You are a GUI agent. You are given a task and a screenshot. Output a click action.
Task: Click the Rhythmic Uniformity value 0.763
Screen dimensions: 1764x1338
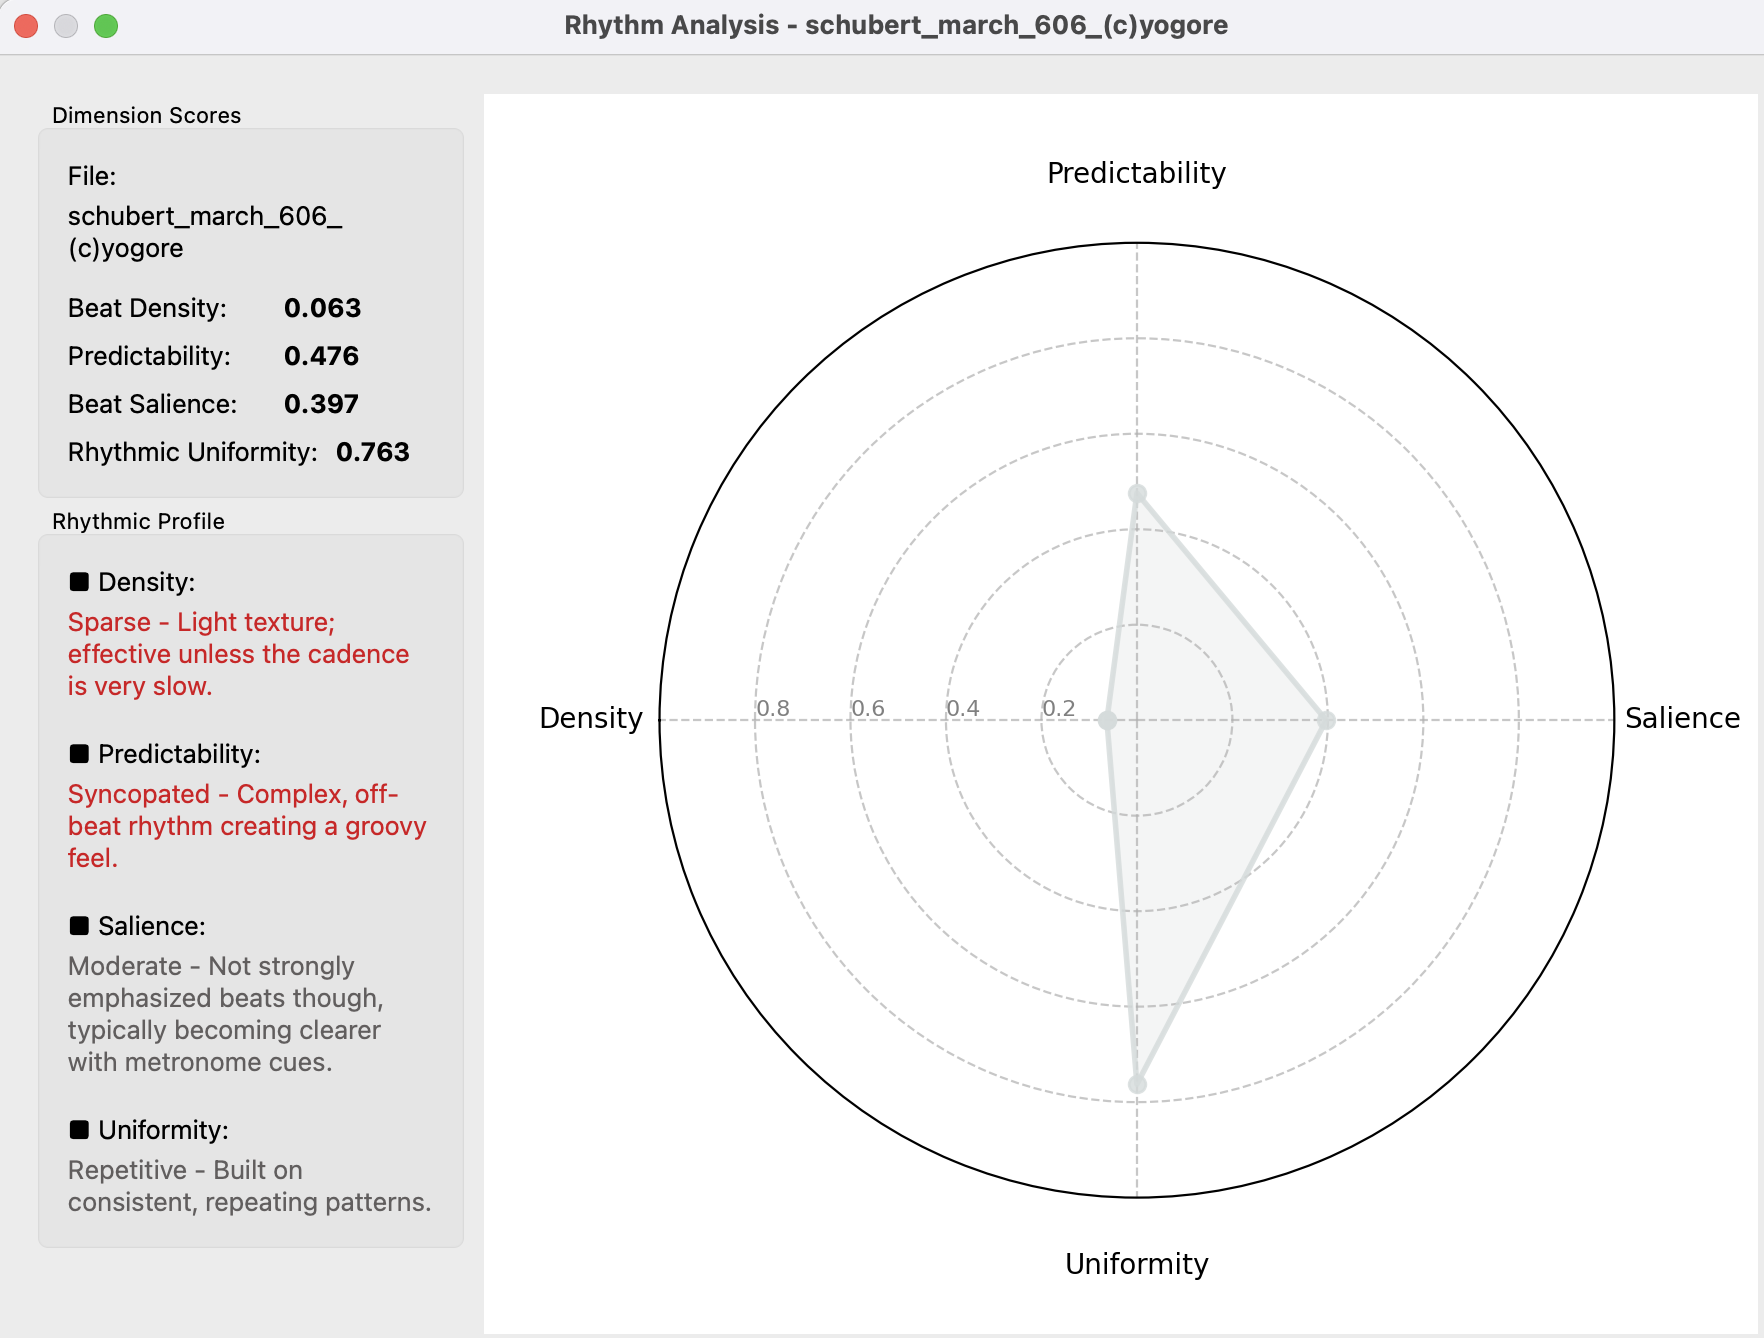pos(372,452)
